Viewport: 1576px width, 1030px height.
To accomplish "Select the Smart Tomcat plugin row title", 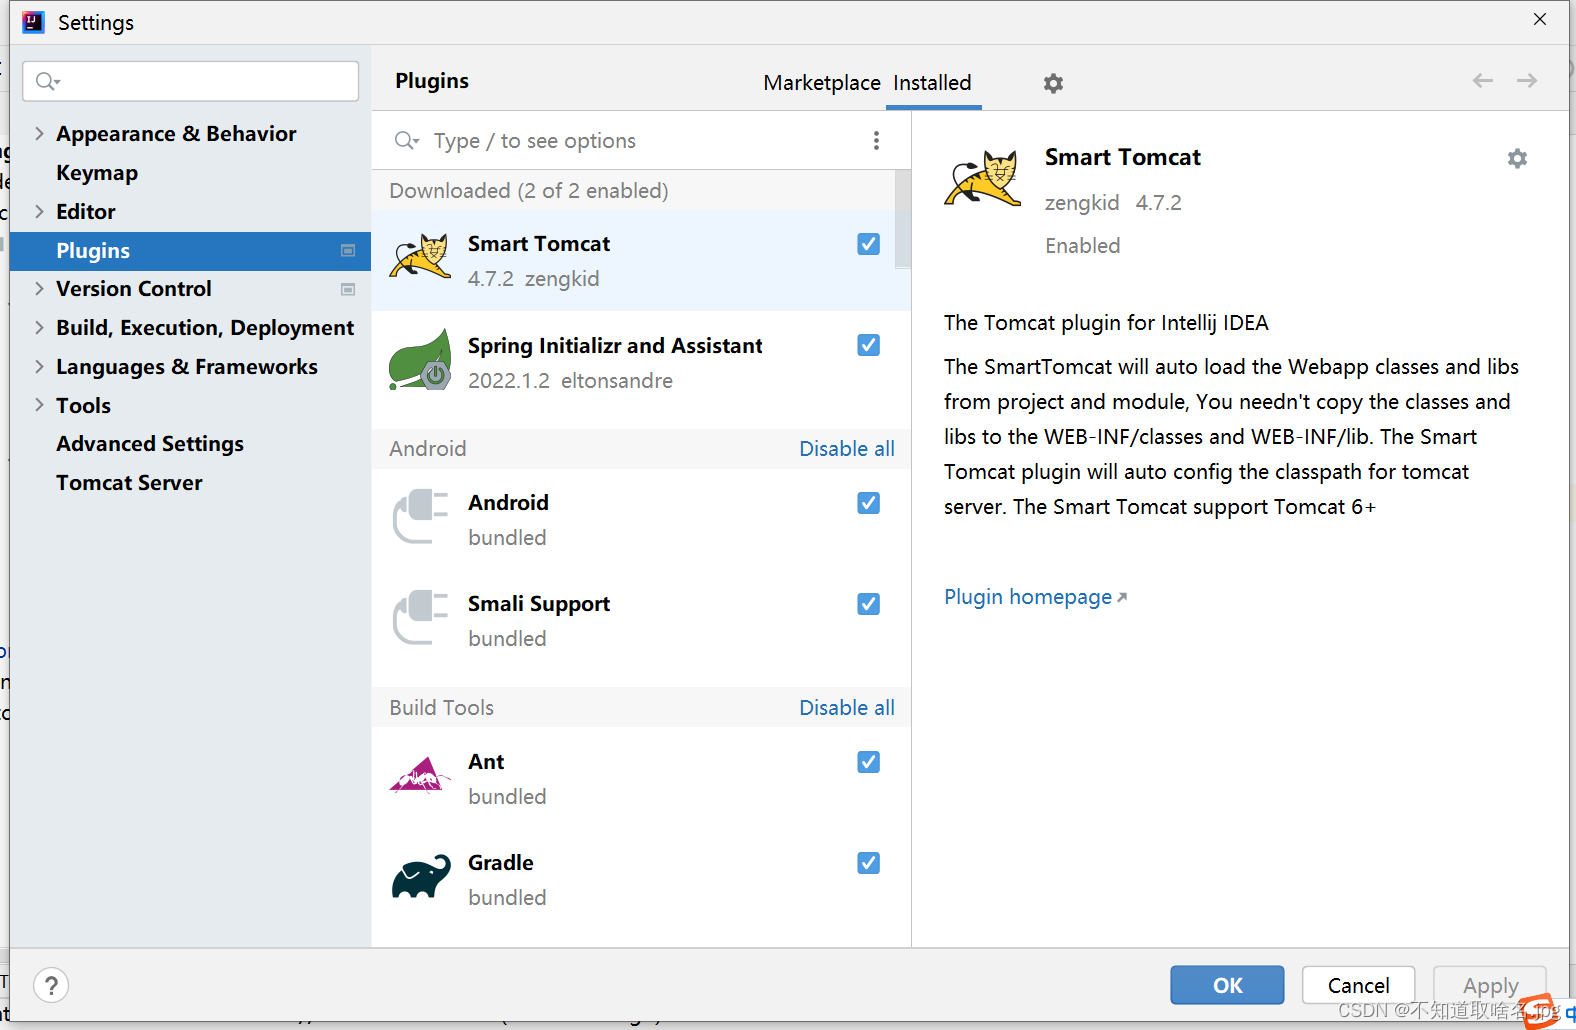I will pyautogui.click(x=539, y=244).
